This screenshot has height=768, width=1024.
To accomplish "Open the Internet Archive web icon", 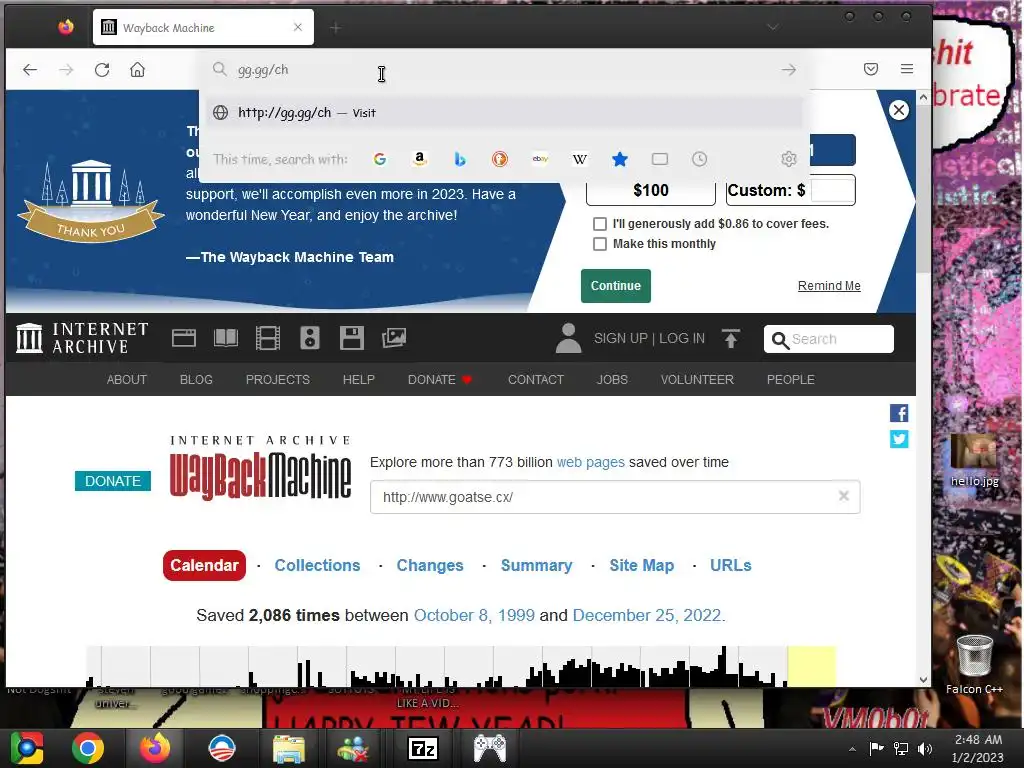I will 184,338.
